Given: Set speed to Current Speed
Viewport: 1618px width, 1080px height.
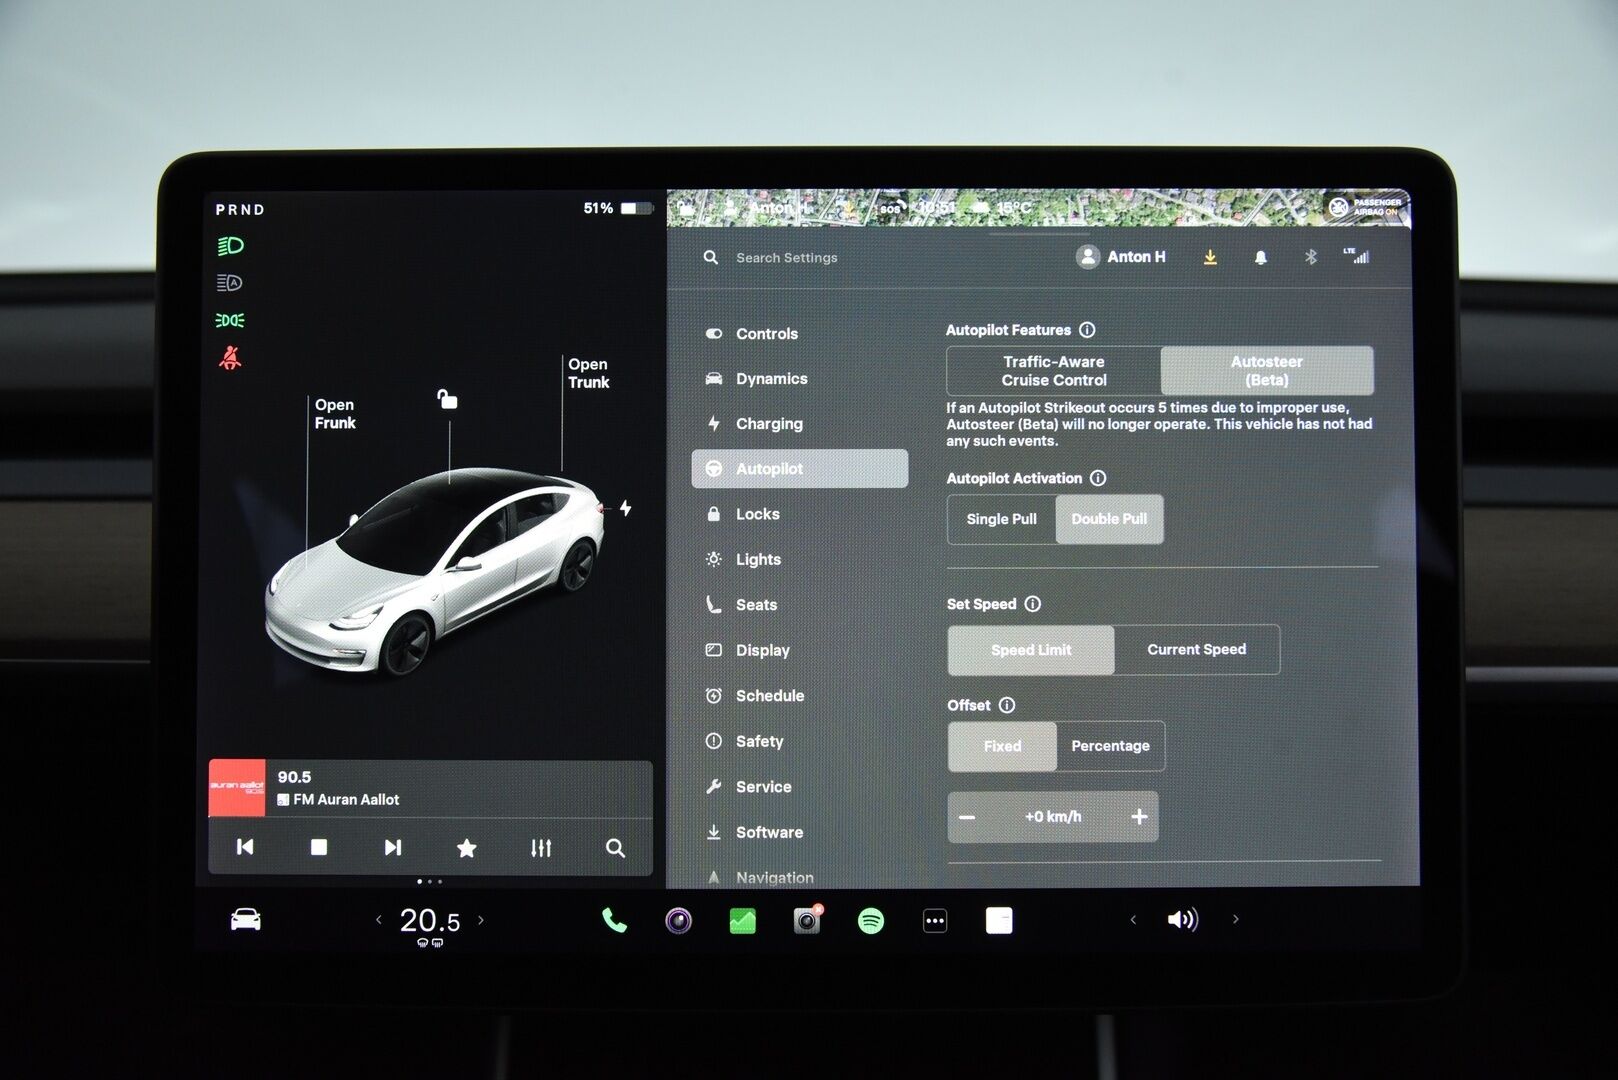Looking at the screenshot, I should [x=1196, y=650].
